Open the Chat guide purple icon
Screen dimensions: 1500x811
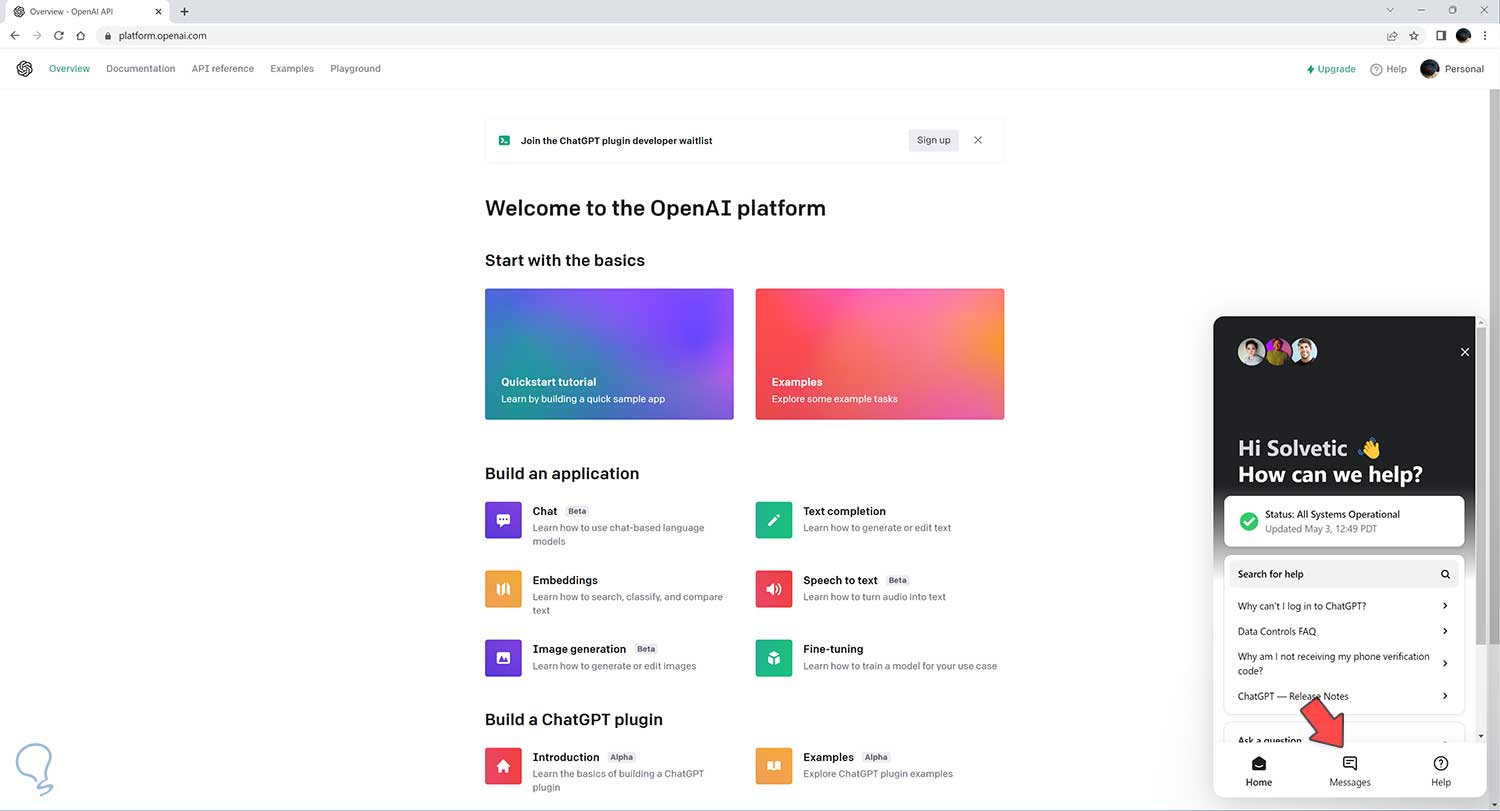[x=503, y=520]
